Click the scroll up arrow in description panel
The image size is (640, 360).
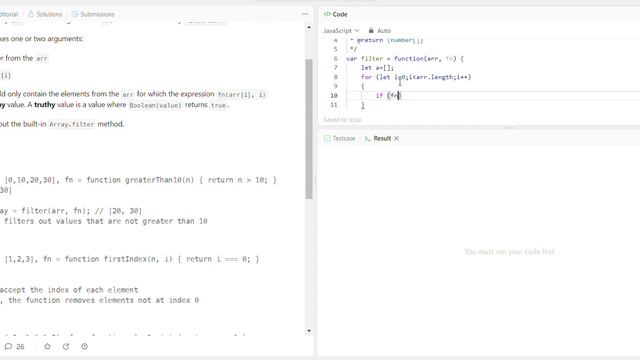coord(309,27)
